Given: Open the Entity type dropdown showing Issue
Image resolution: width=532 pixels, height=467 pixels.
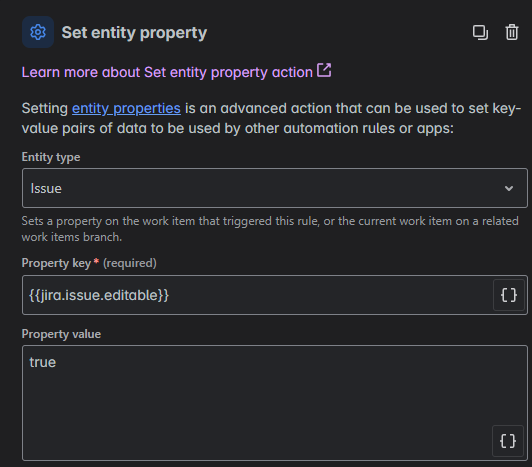Looking at the screenshot, I should tap(275, 188).
